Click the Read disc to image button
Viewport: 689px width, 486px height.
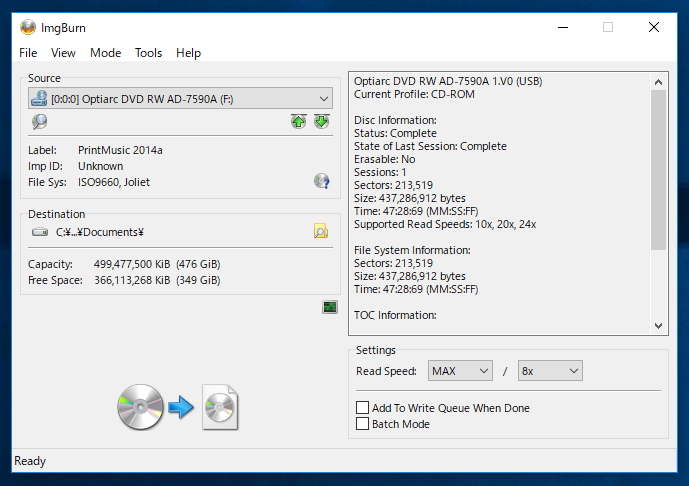pyautogui.click(x=178, y=407)
